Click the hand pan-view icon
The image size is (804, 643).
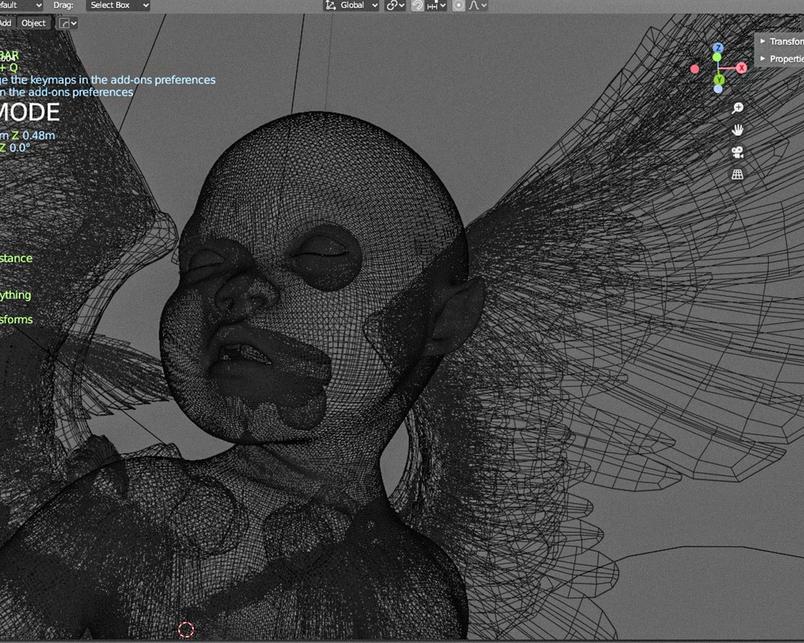click(737, 130)
